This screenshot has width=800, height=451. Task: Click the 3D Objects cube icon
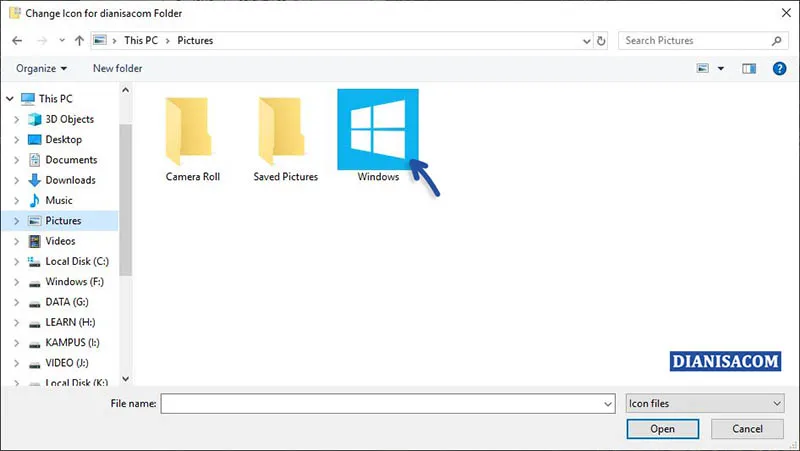coord(34,119)
